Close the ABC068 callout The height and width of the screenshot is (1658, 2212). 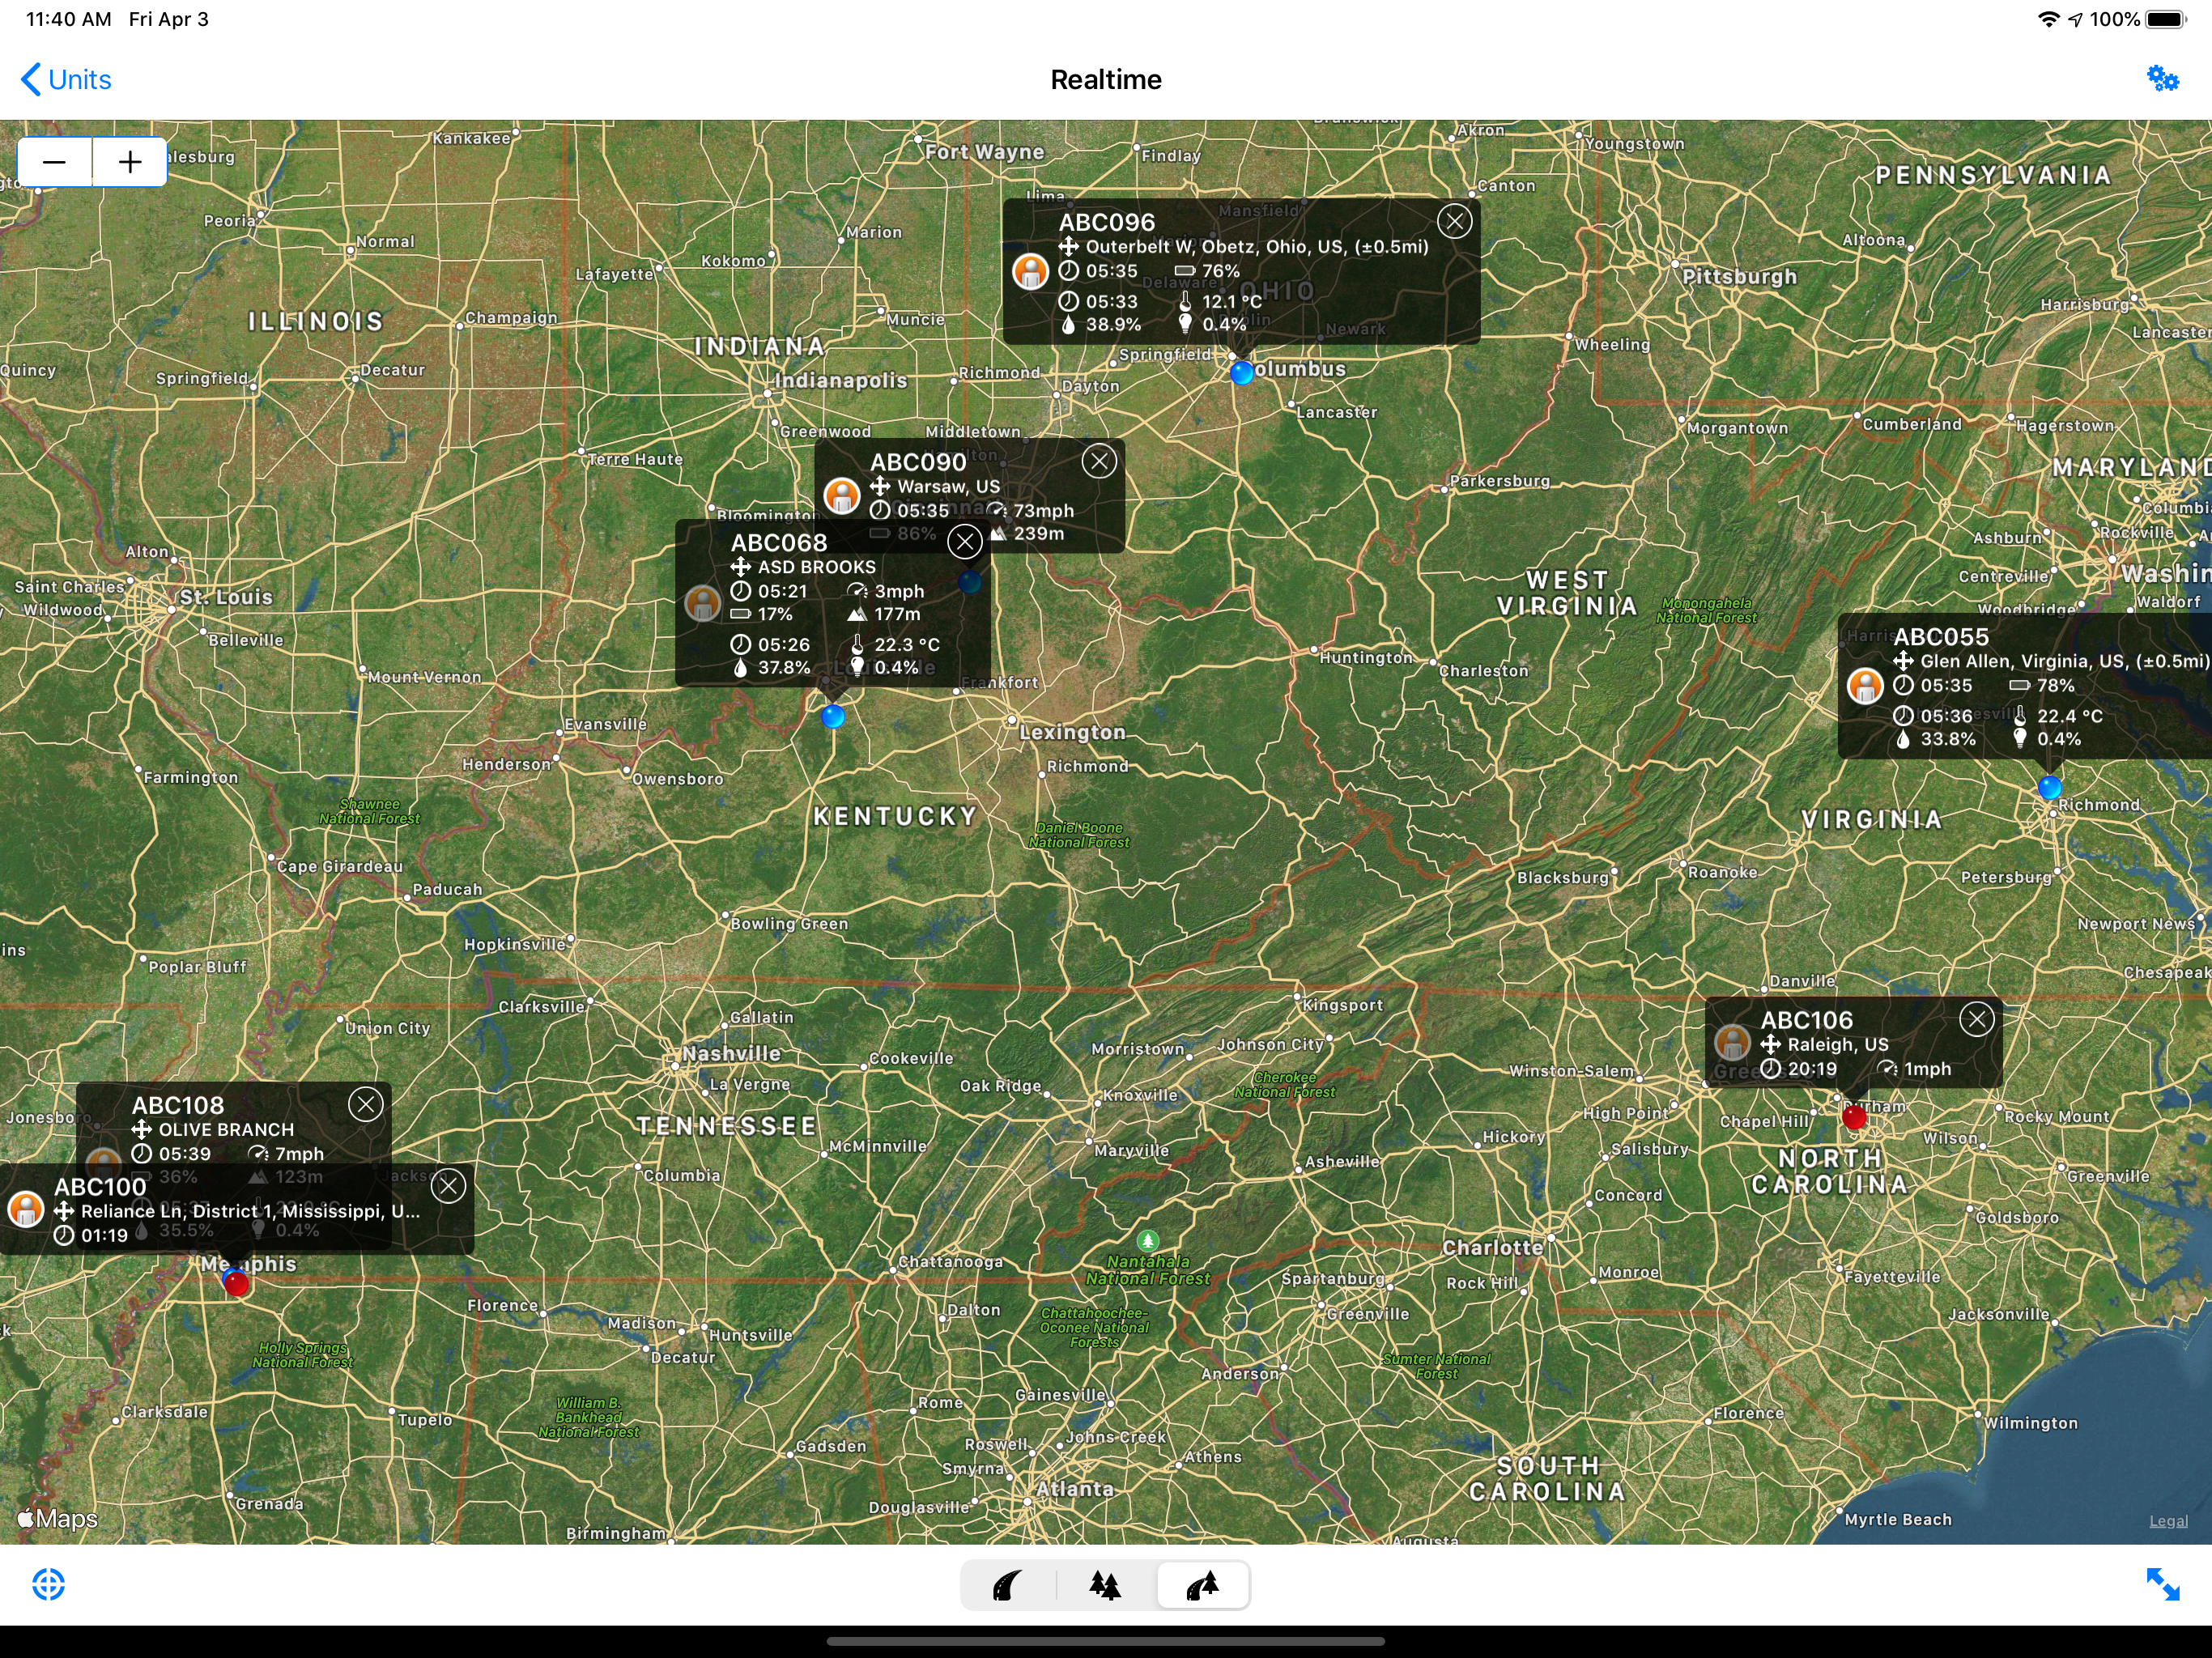point(965,542)
